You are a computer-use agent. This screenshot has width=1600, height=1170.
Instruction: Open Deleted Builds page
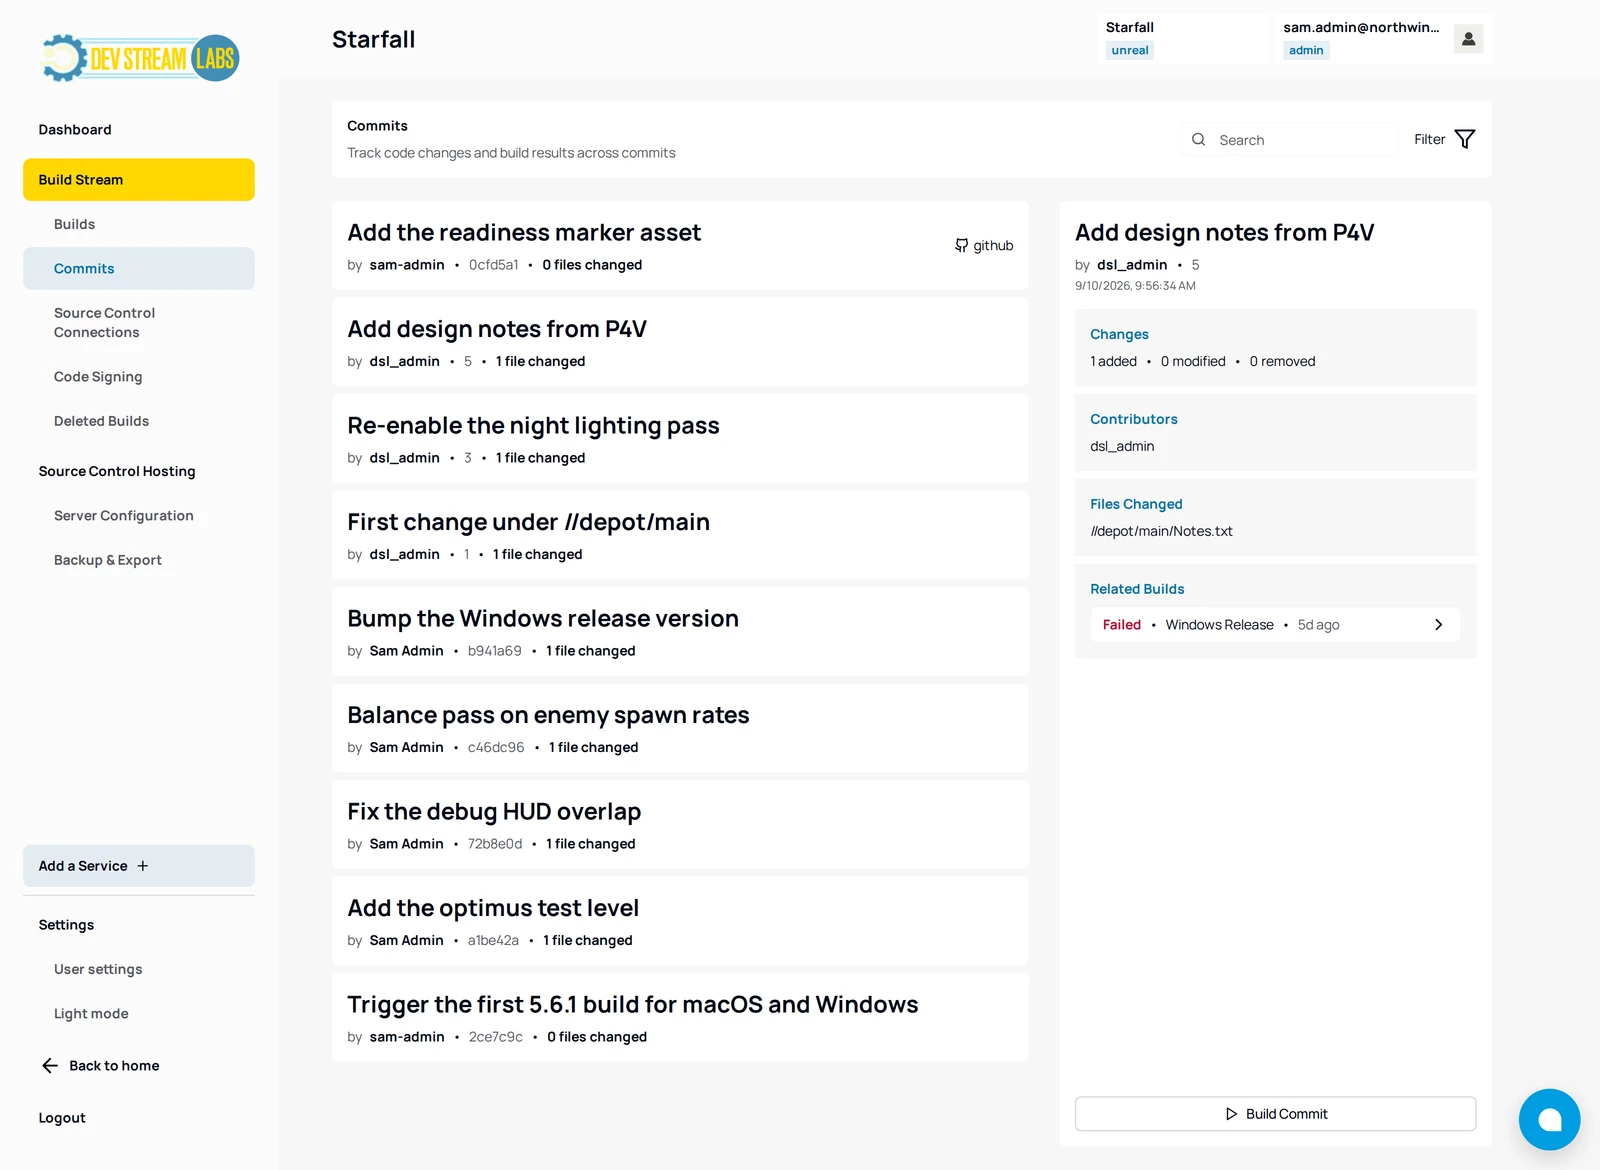(101, 421)
